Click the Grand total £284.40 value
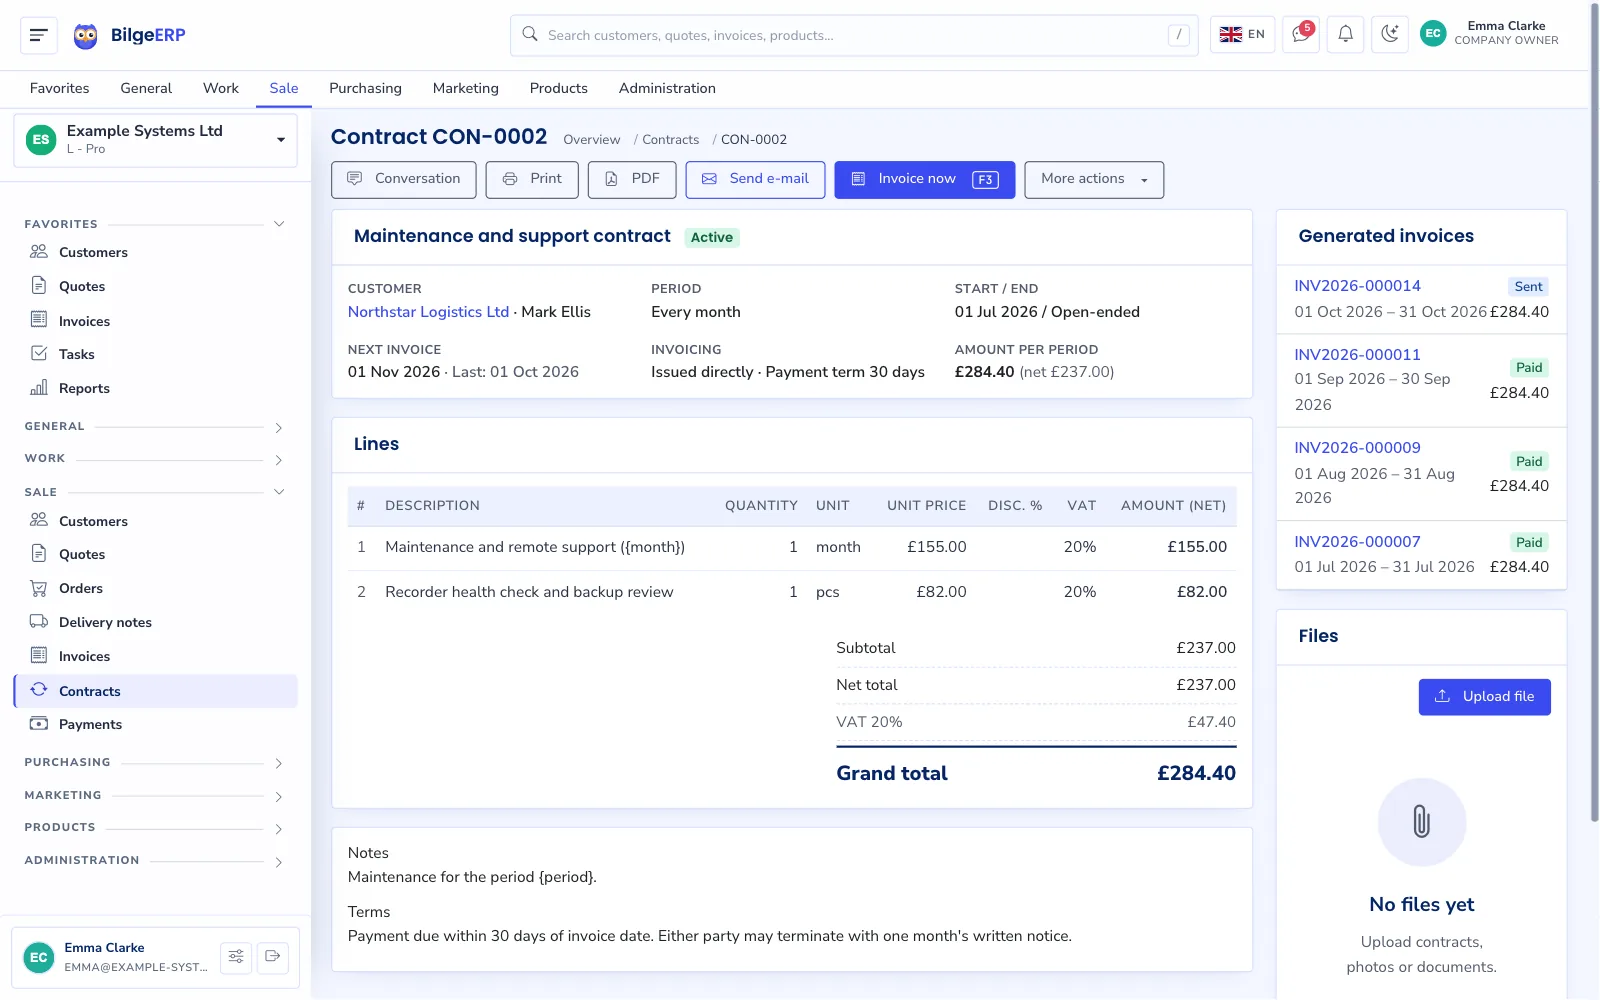Image resolution: width=1600 pixels, height=1000 pixels. coord(1196,773)
